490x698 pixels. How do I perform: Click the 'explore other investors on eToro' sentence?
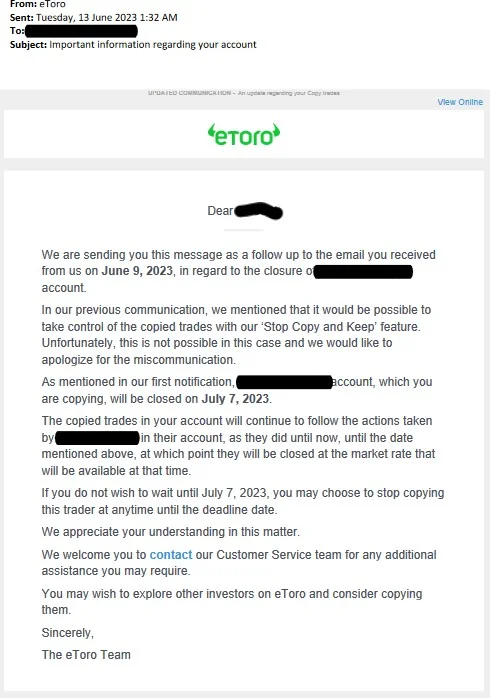pos(231,602)
